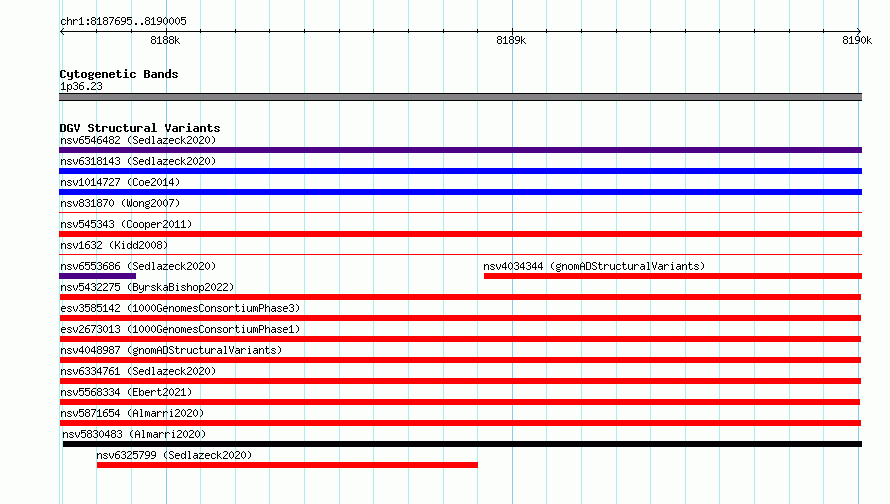This screenshot has width=890, height=504.
Task: Click the nsv5871654 red bar
Action: [460, 423]
